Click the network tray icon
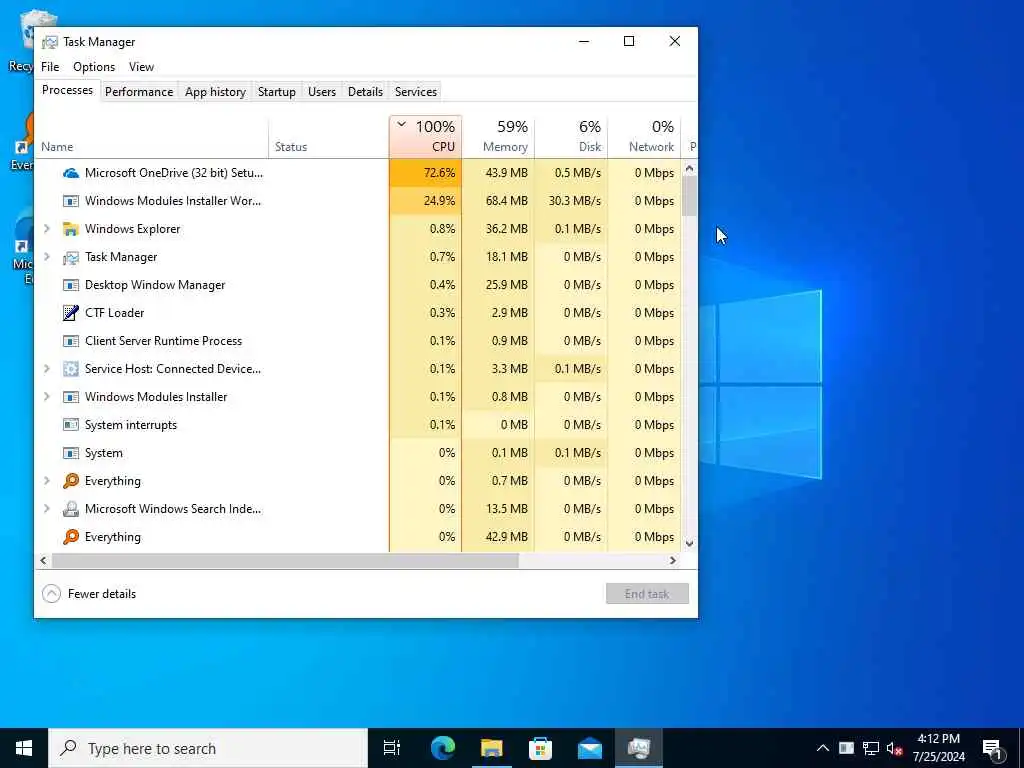The height and width of the screenshot is (768, 1024). pos(871,748)
